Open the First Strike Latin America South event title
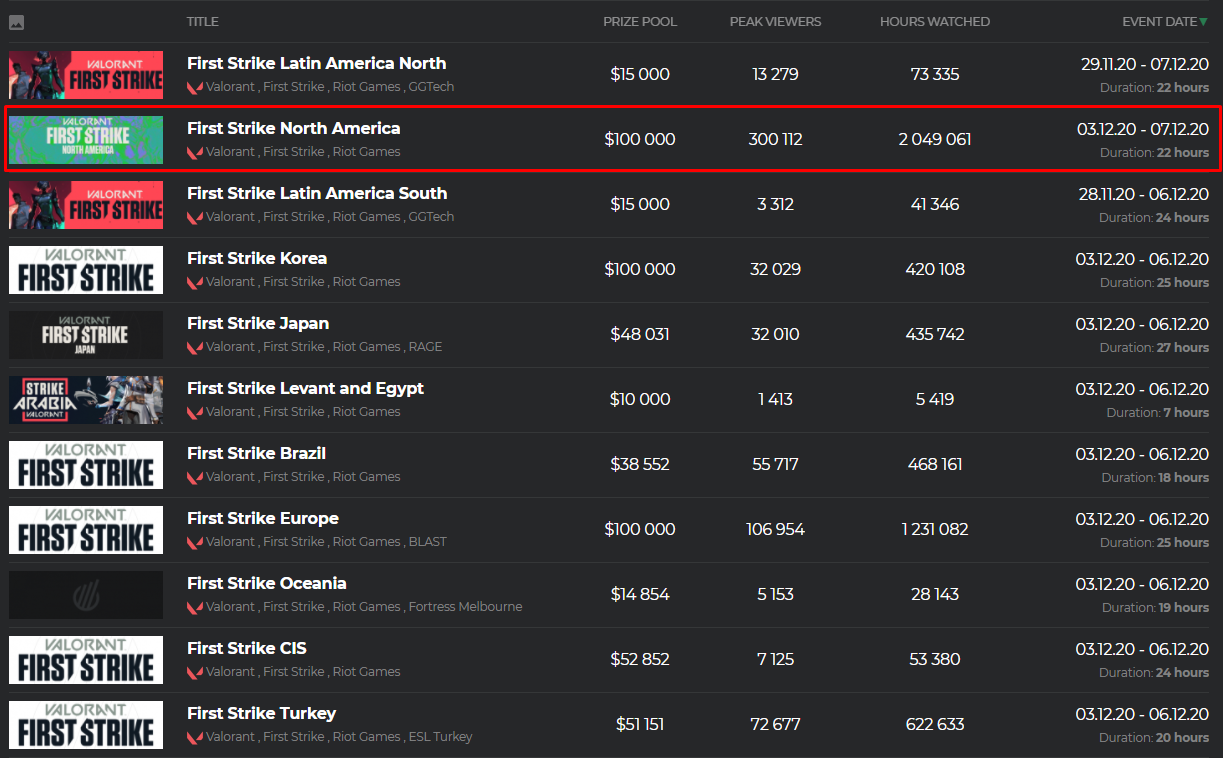 317,193
